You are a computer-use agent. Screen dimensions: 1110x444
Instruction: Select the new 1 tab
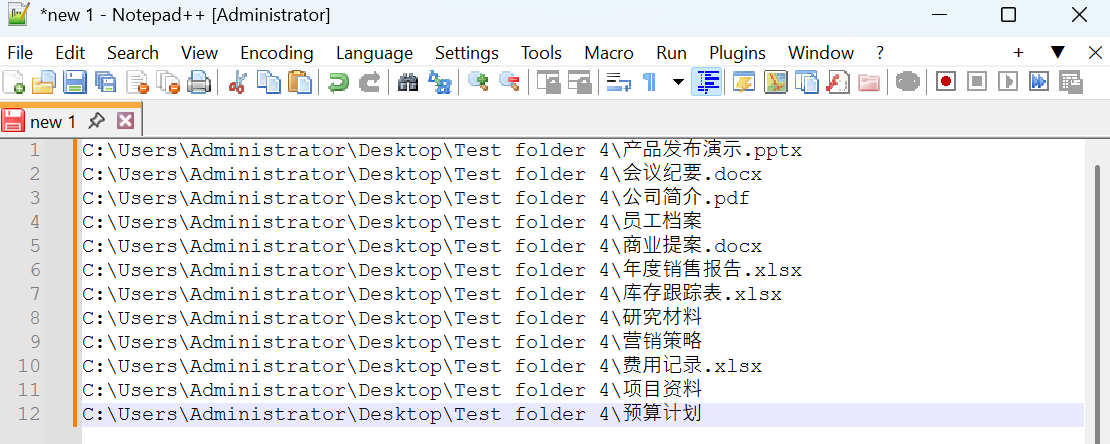(52, 122)
